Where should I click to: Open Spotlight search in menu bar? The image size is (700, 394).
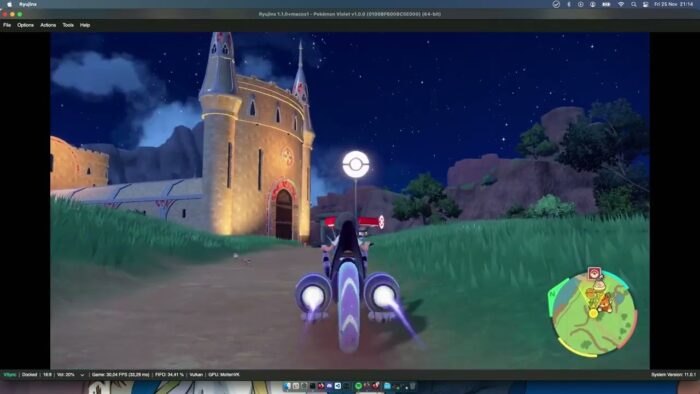(x=633, y=4)
